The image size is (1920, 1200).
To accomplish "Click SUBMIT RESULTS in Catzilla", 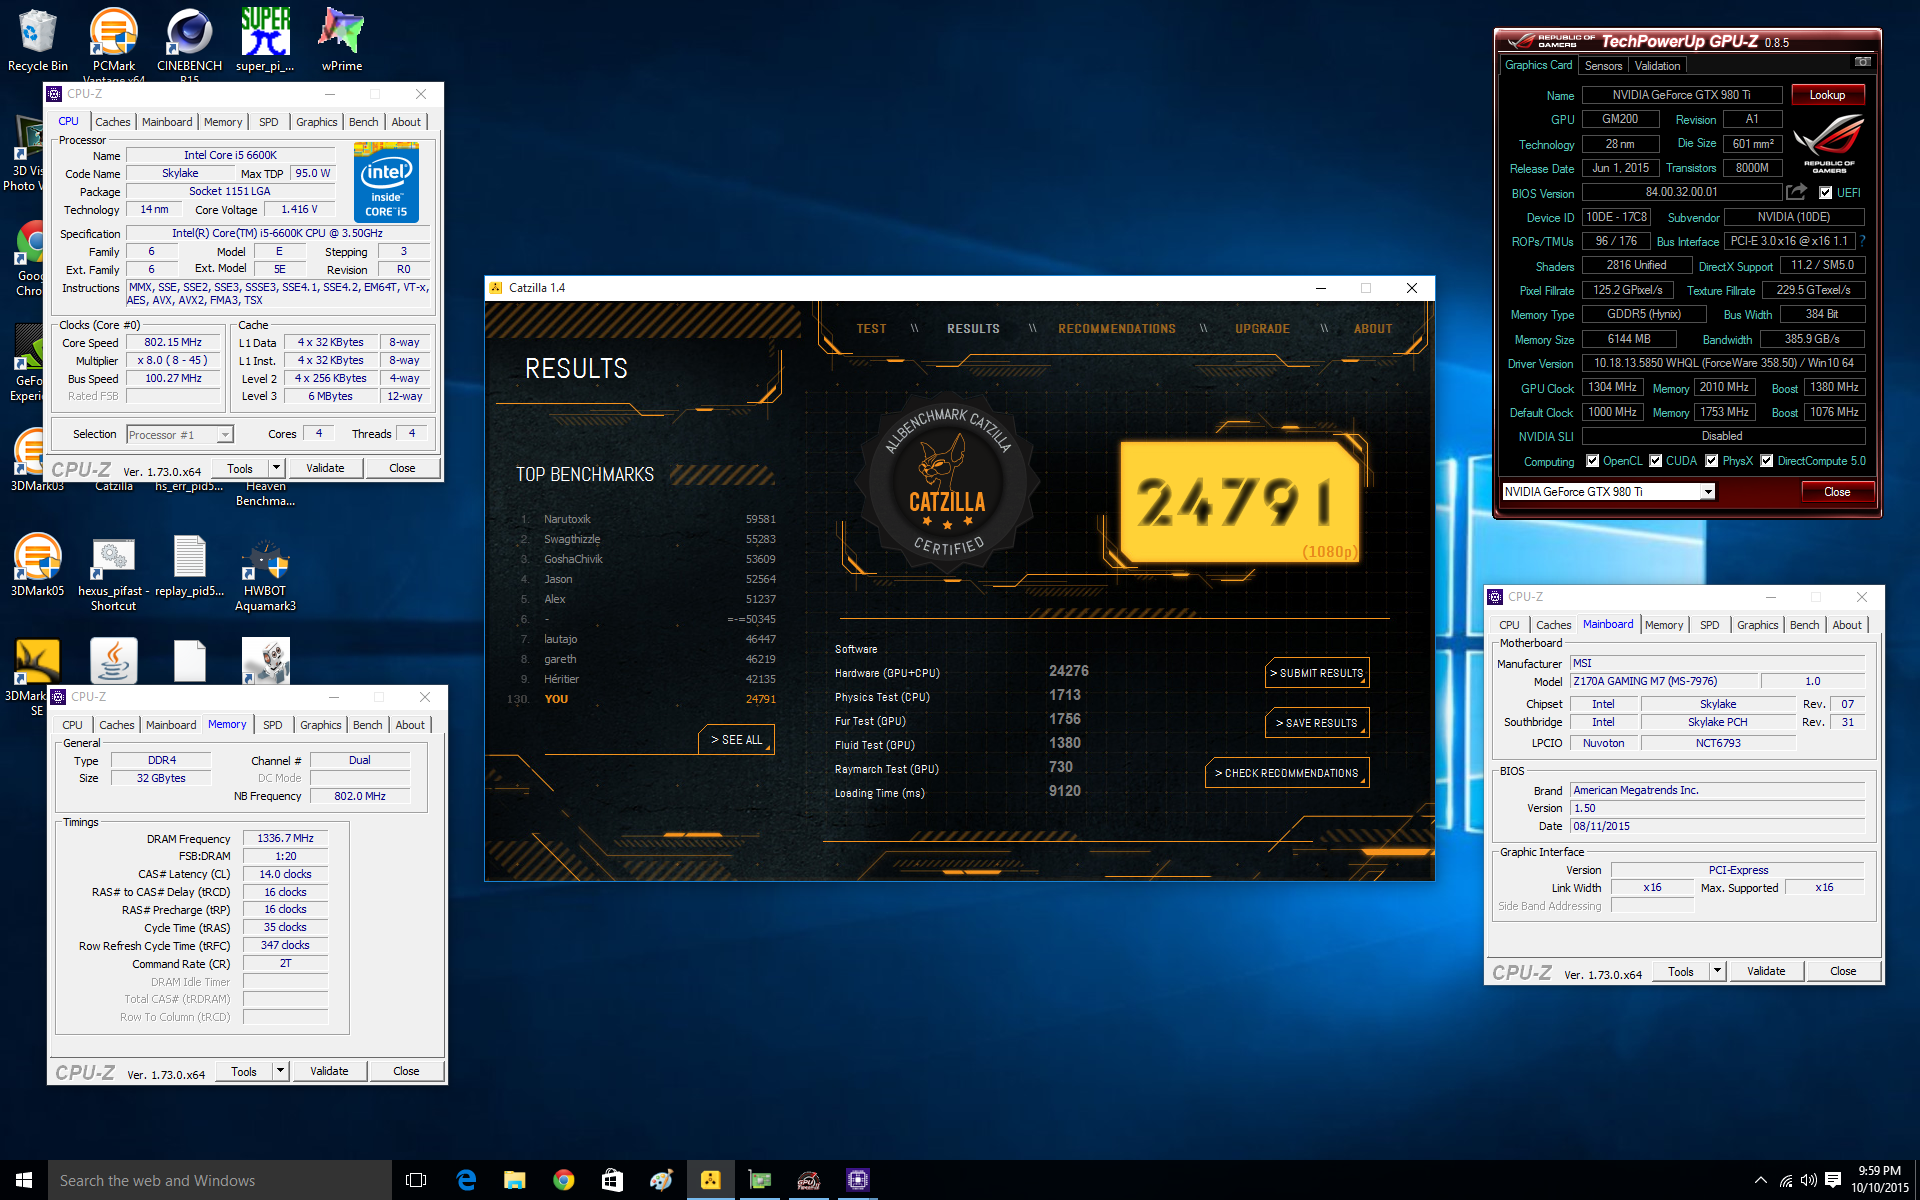I will click(x=1317, y=673).
